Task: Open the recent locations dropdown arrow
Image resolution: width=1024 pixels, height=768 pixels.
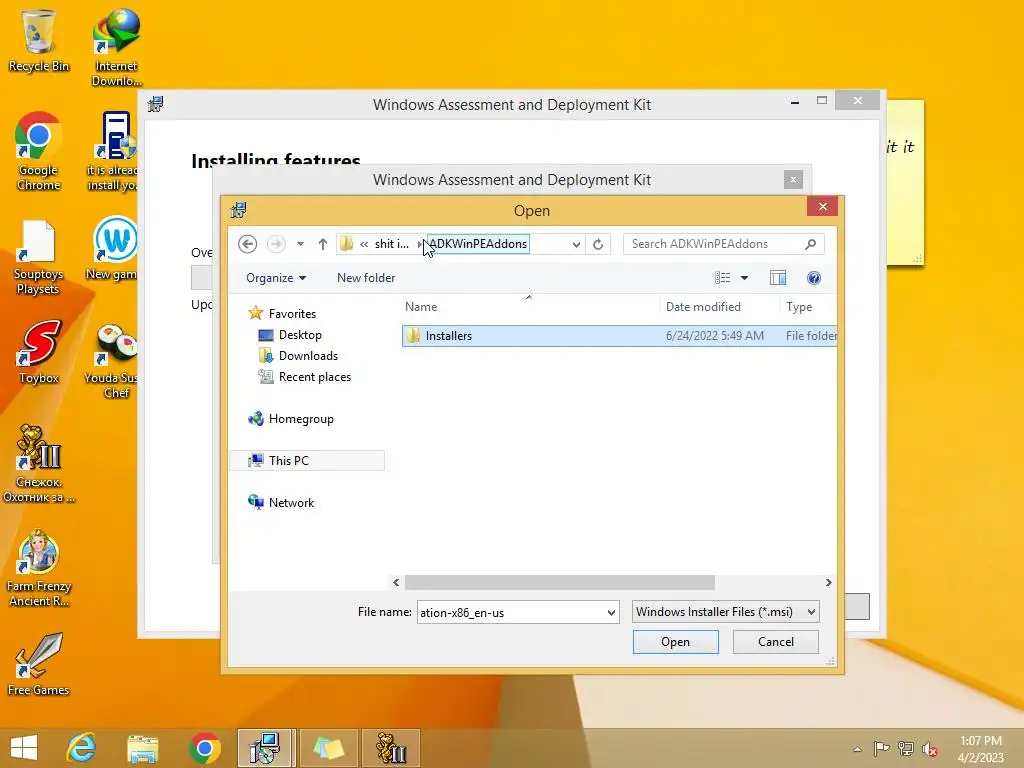Action: [300, 244]
